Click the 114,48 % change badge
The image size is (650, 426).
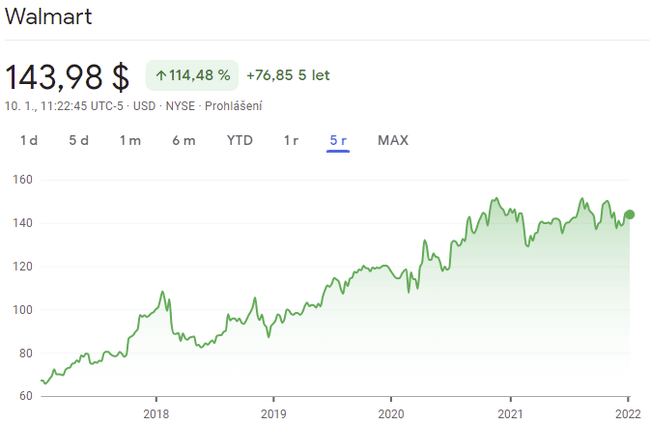tap(192, 75)
